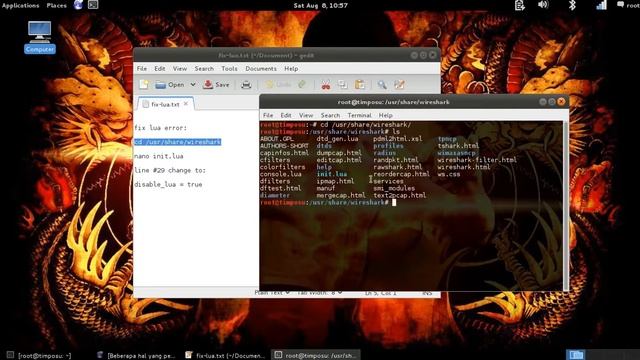640x360 pixels.
Task: Copy selection with the gedit copy icon
Action: (342, 84)
